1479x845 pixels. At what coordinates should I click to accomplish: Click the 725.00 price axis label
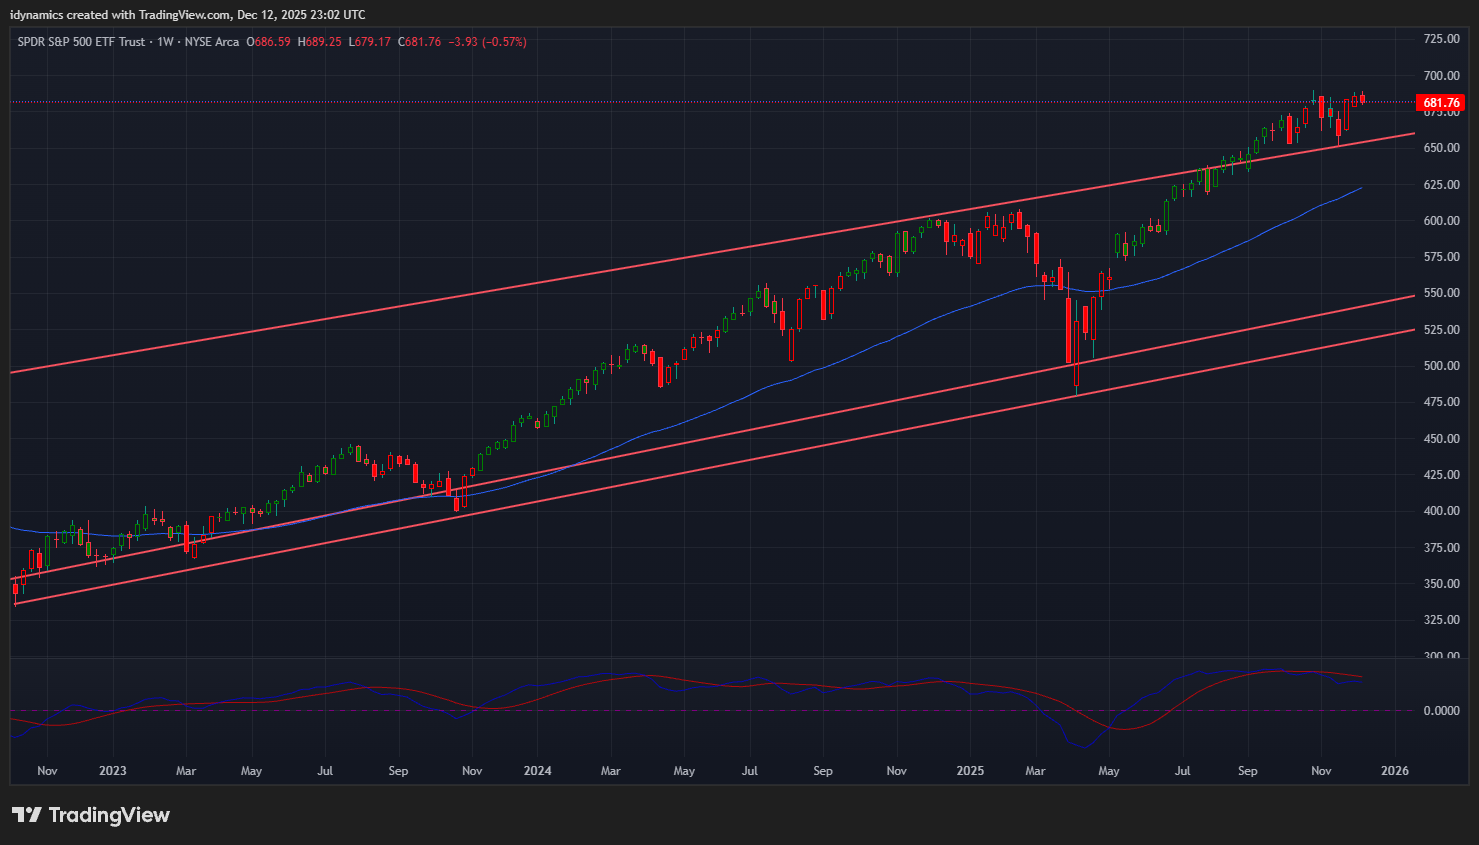pos(1441,39)
